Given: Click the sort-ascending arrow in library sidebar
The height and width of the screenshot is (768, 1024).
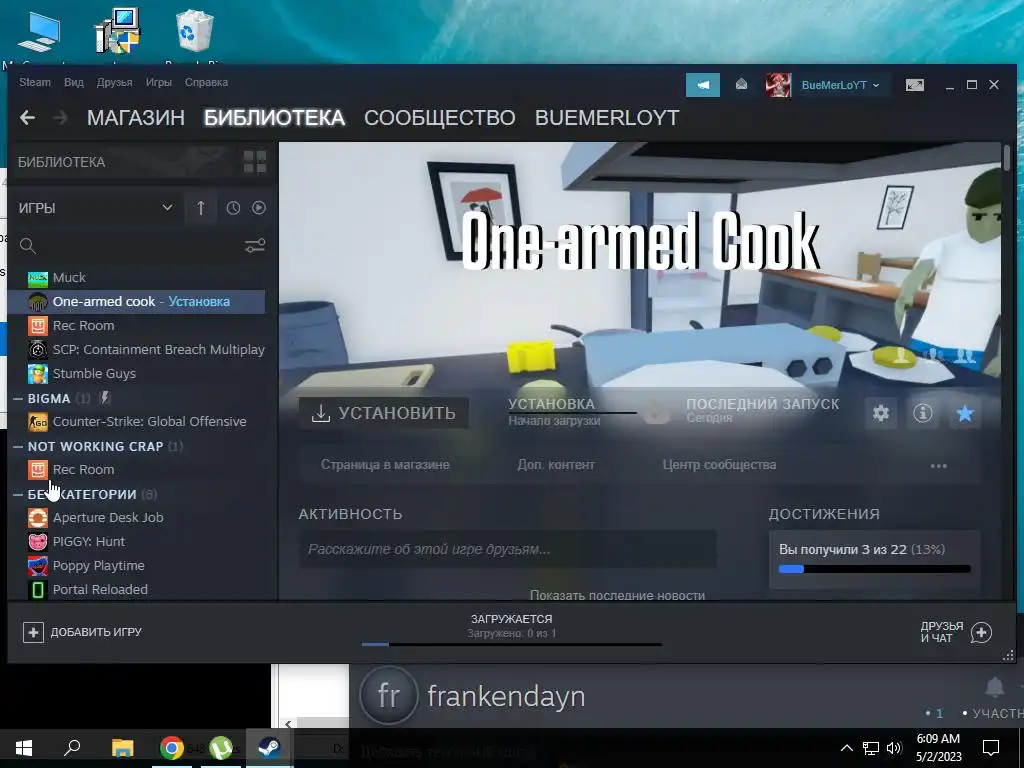Looking at the screenshot, I should tap(200, 208).
